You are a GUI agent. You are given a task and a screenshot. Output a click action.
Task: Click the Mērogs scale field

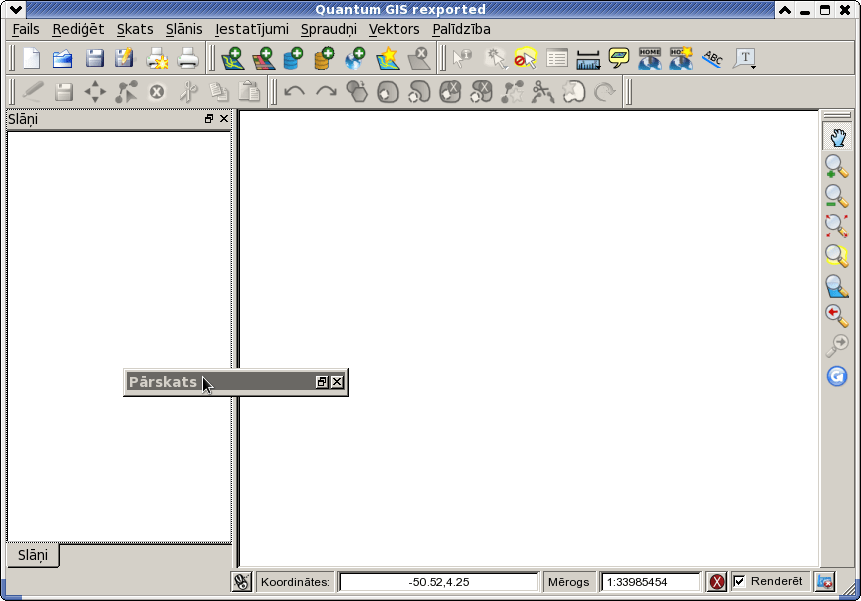(651, 582)
